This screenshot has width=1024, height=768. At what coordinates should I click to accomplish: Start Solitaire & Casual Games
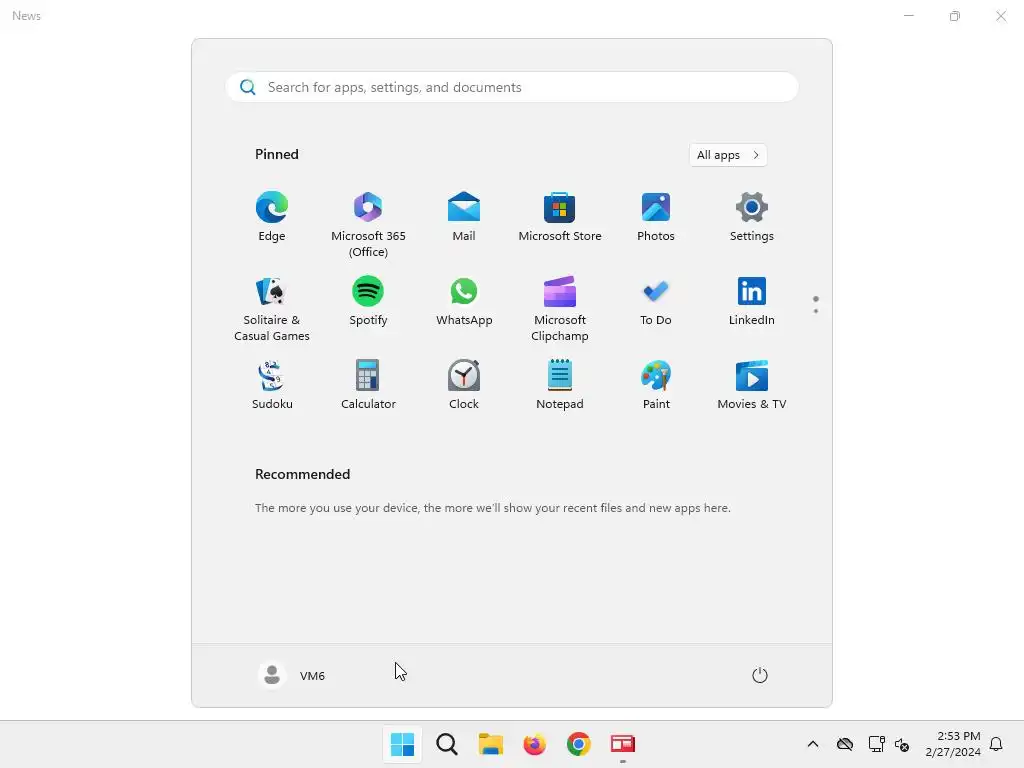tap(272, 308)
